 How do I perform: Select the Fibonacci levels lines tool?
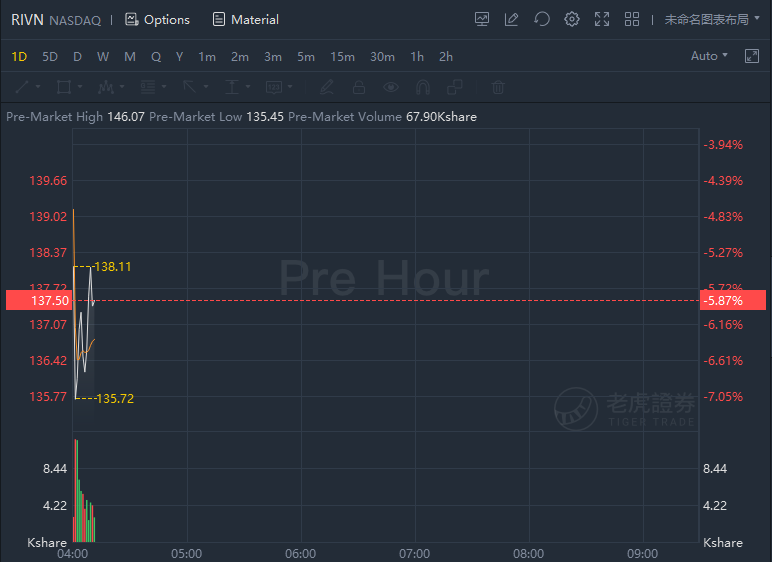148,87
